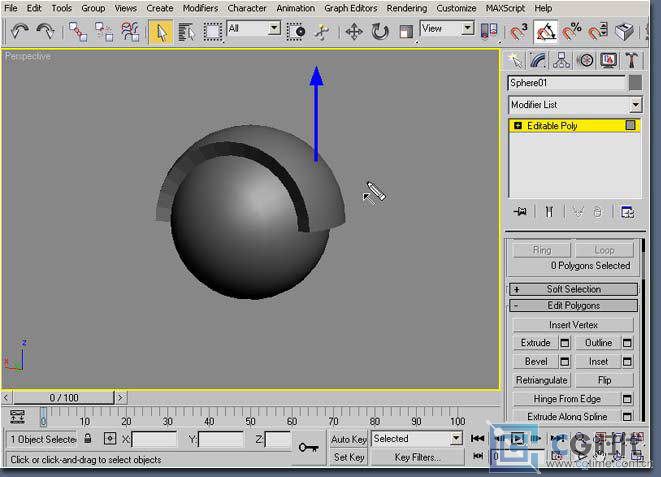Open the Display panel tab
The height and width of the screenshot is (477, 661).
pyautogui.click(x=608, y=60)
